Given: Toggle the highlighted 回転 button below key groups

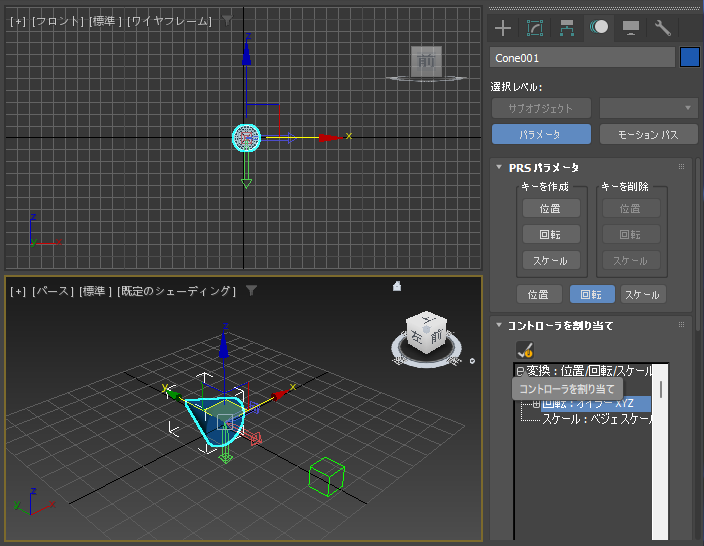Looking at the screenshot, I should [592, 295].
